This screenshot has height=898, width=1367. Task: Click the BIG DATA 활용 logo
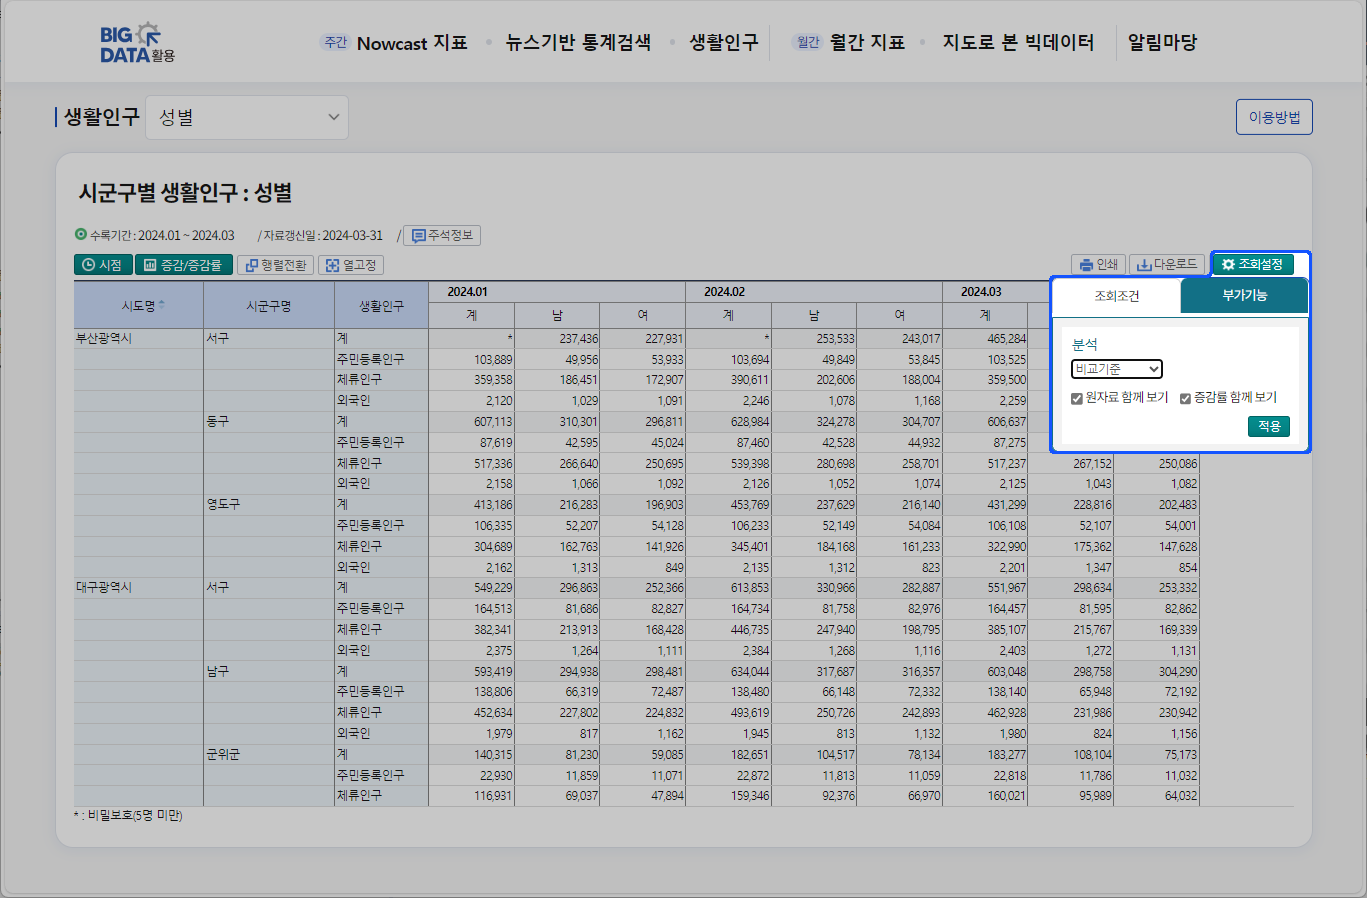click(137, 43)
